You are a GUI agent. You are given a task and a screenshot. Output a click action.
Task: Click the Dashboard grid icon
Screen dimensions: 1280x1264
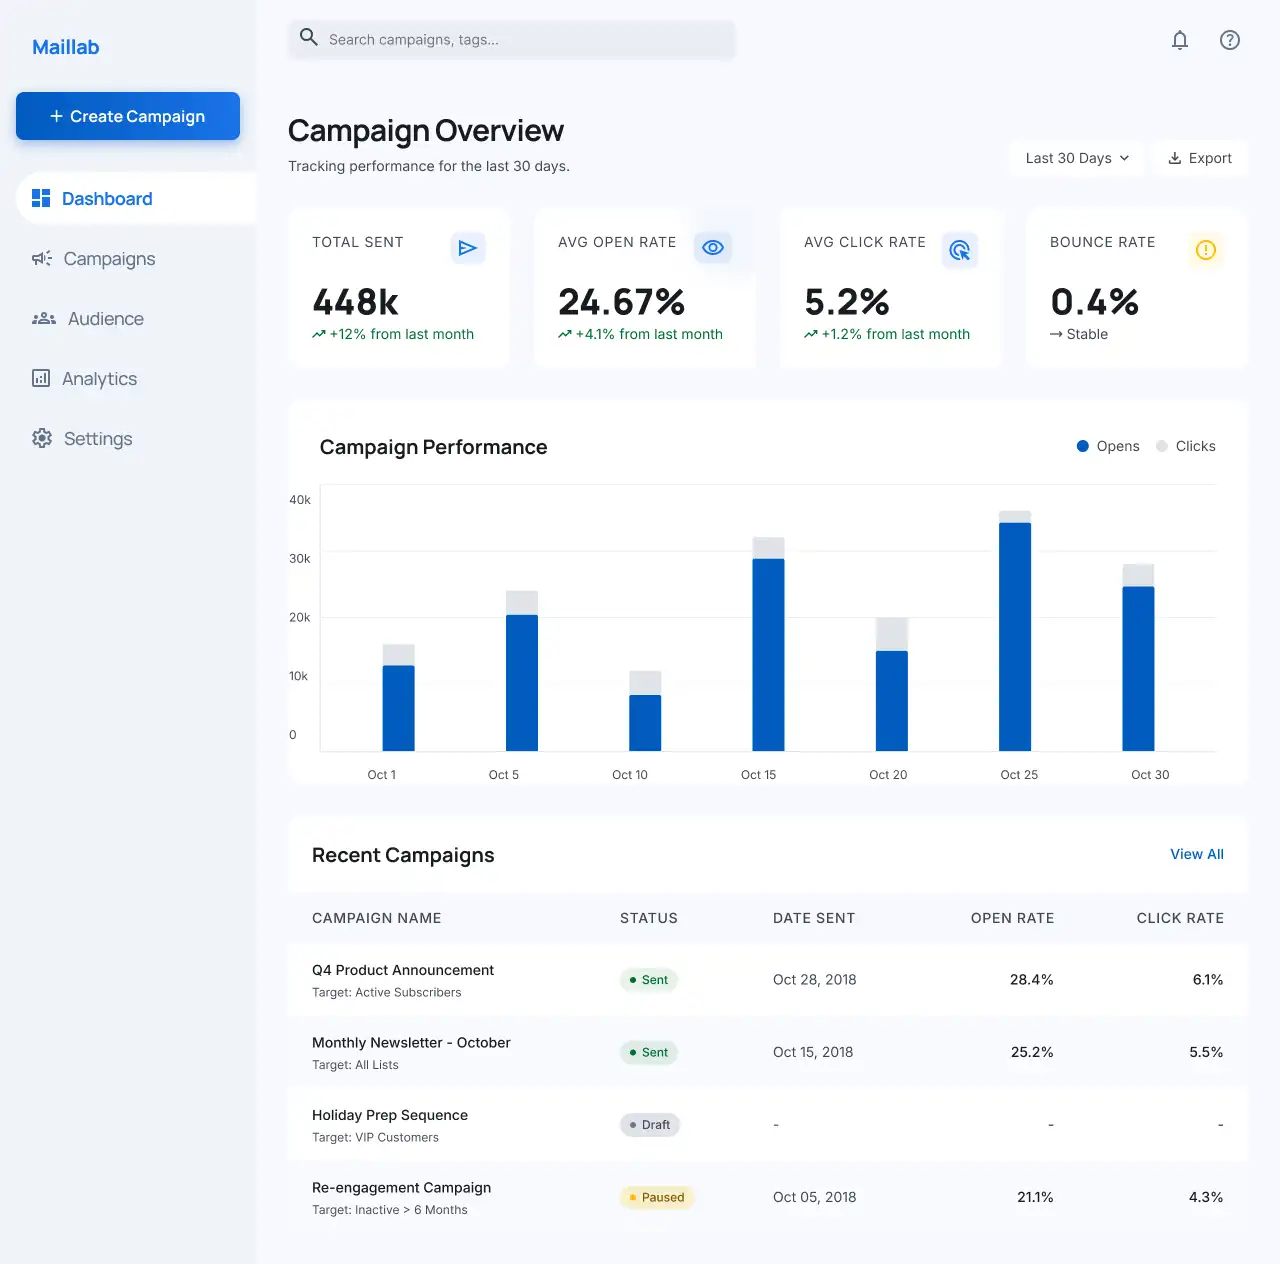coord(41,198)
